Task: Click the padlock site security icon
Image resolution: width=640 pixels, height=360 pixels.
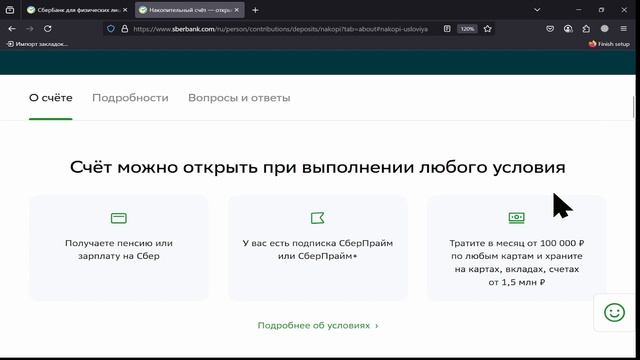Action: pyautogui.click(x=124, y=29)
